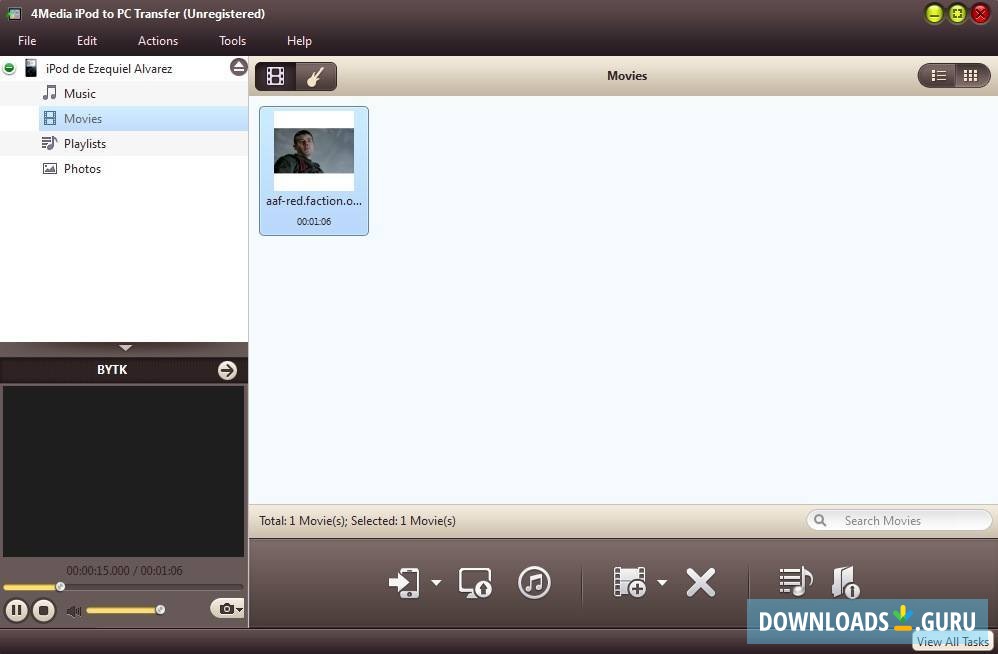The height and width of the screenshot is (654, 998).
Task: Mute the preview player audio
Action: (74, 610)
